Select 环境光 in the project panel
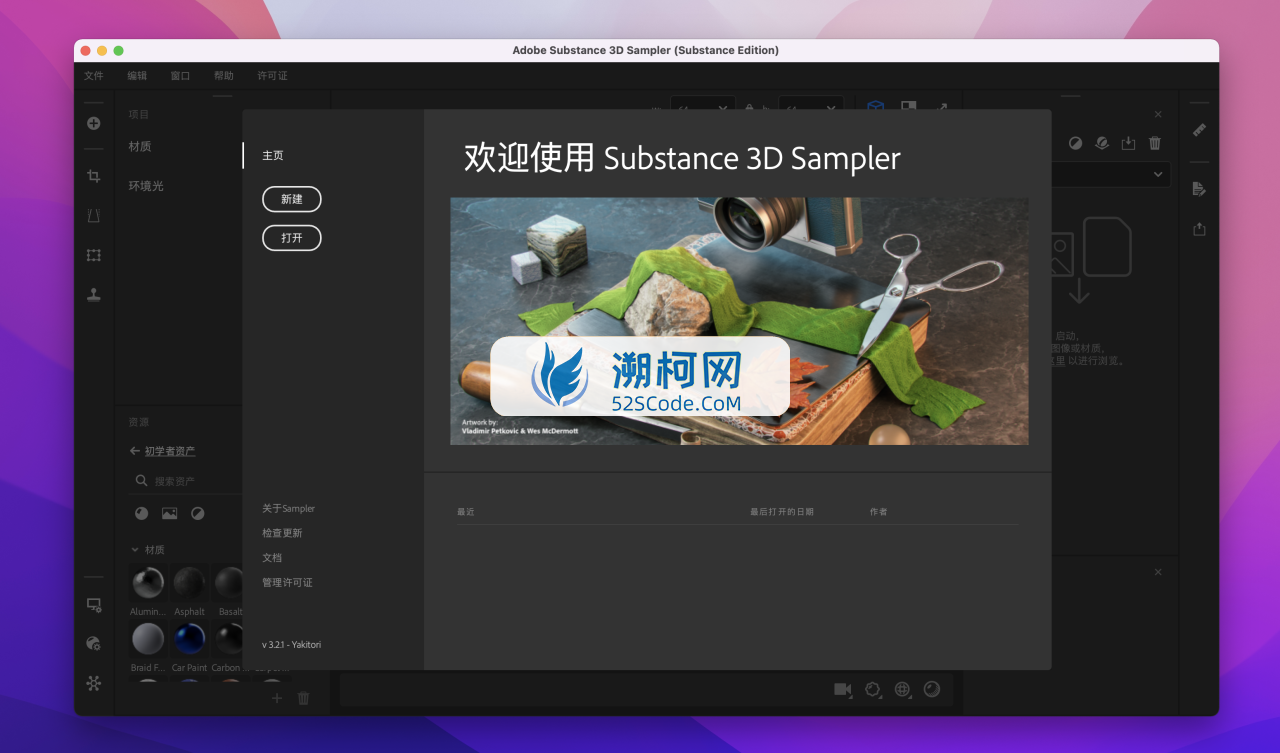This screenshot has width=1280, height=753. pyautogui.click(x=146, y=186)
